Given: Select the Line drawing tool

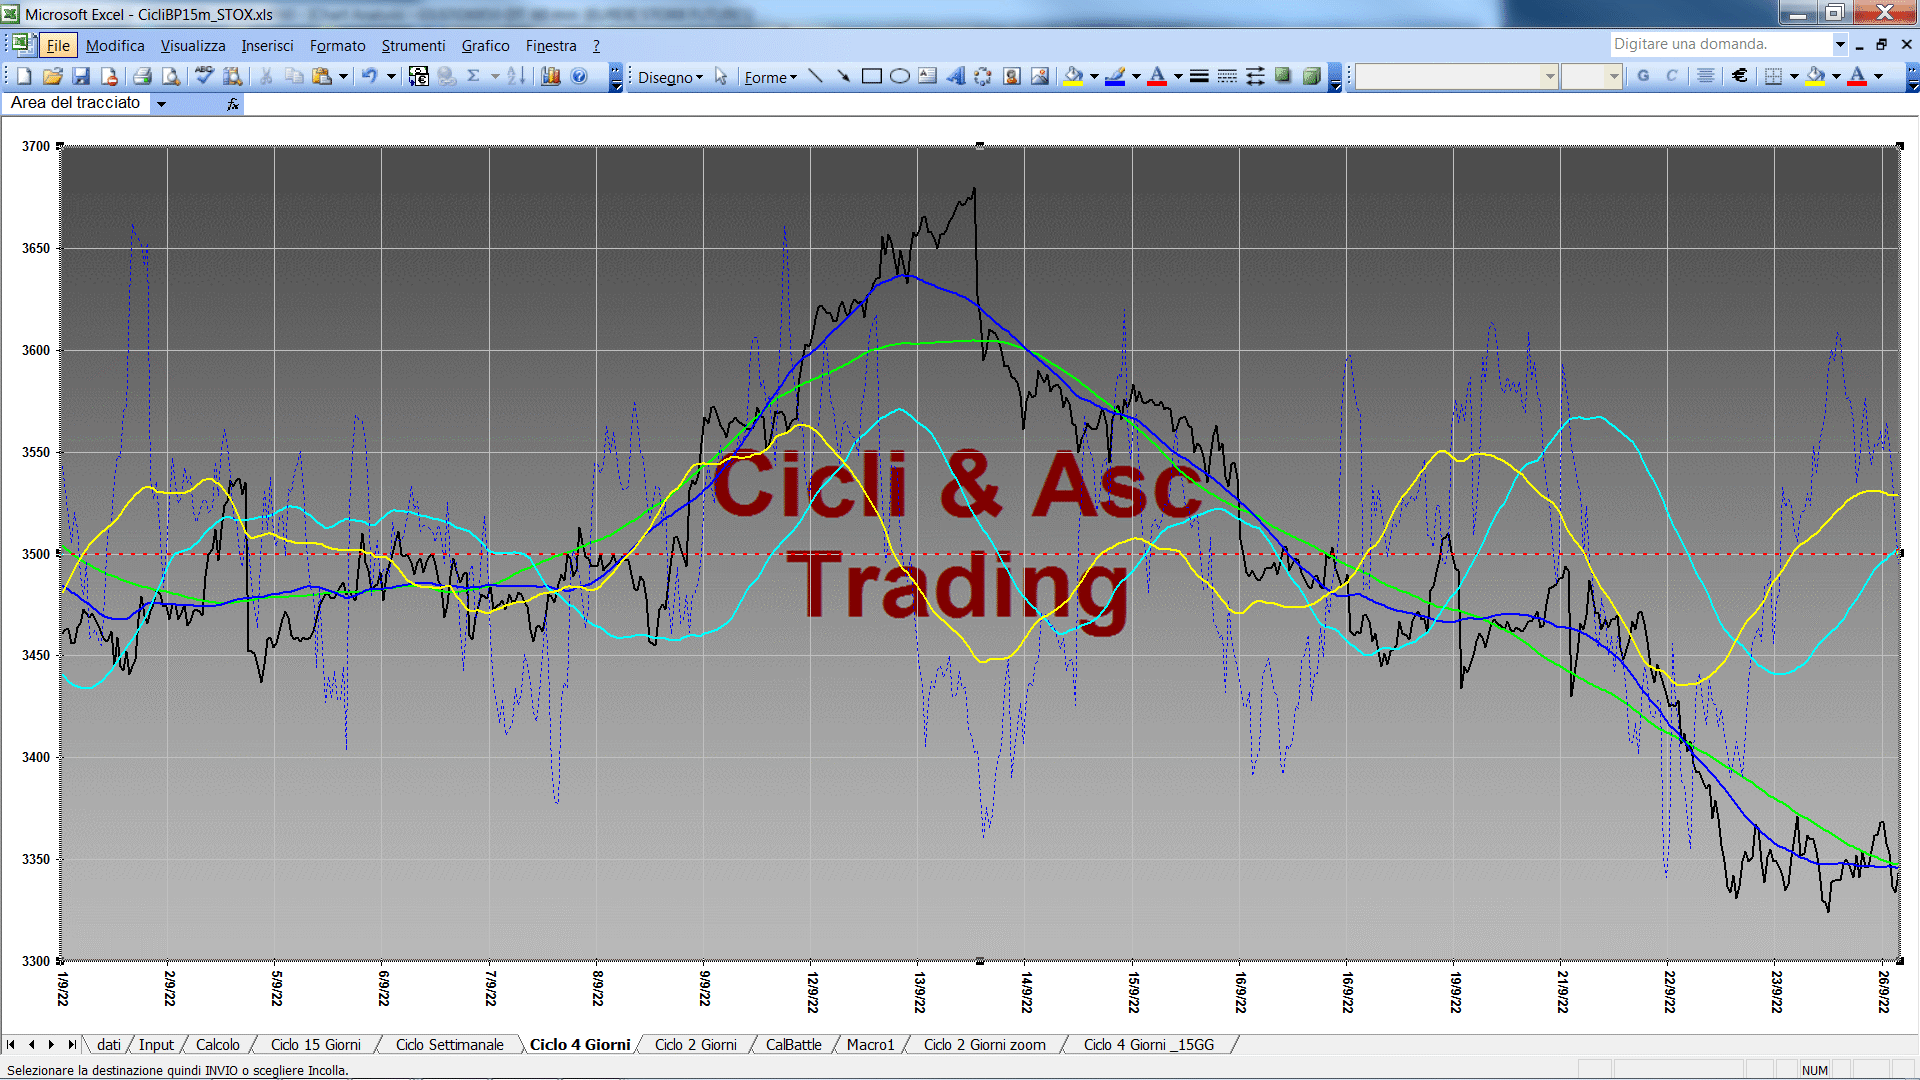Looking at the screenshot, I should tap(816, 76).
